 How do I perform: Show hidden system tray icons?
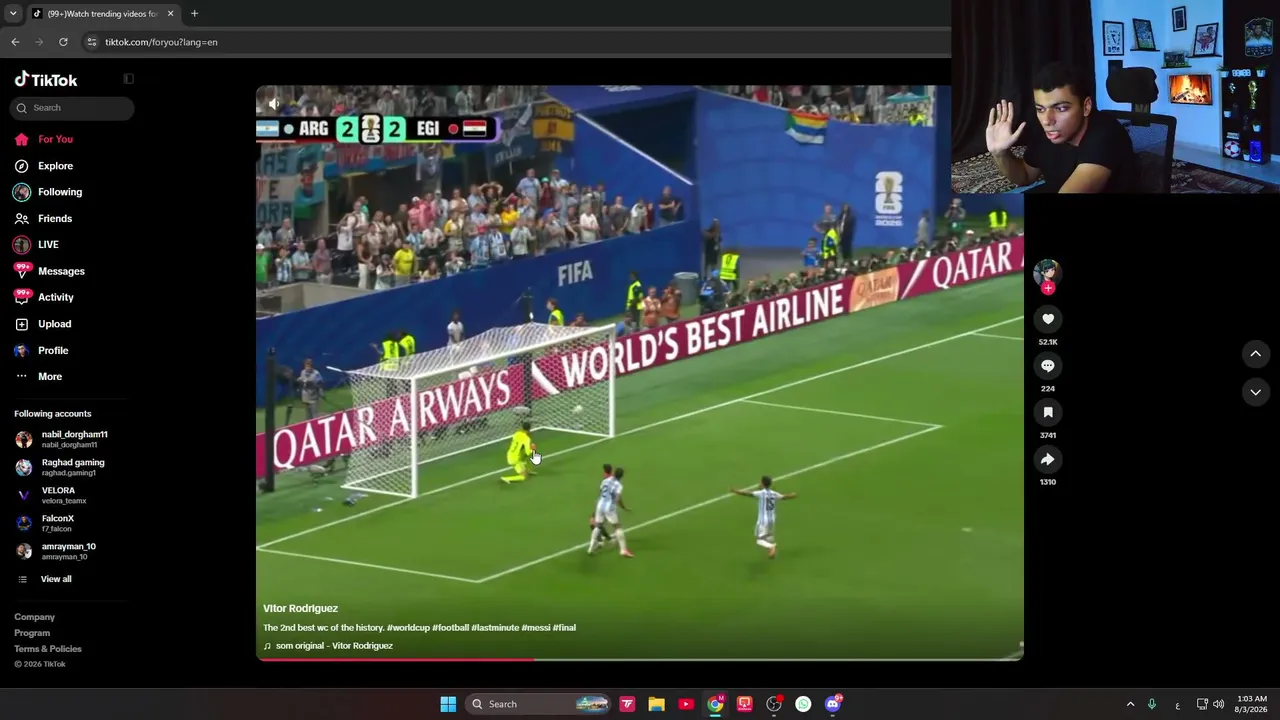click(x=1130, y=704)
